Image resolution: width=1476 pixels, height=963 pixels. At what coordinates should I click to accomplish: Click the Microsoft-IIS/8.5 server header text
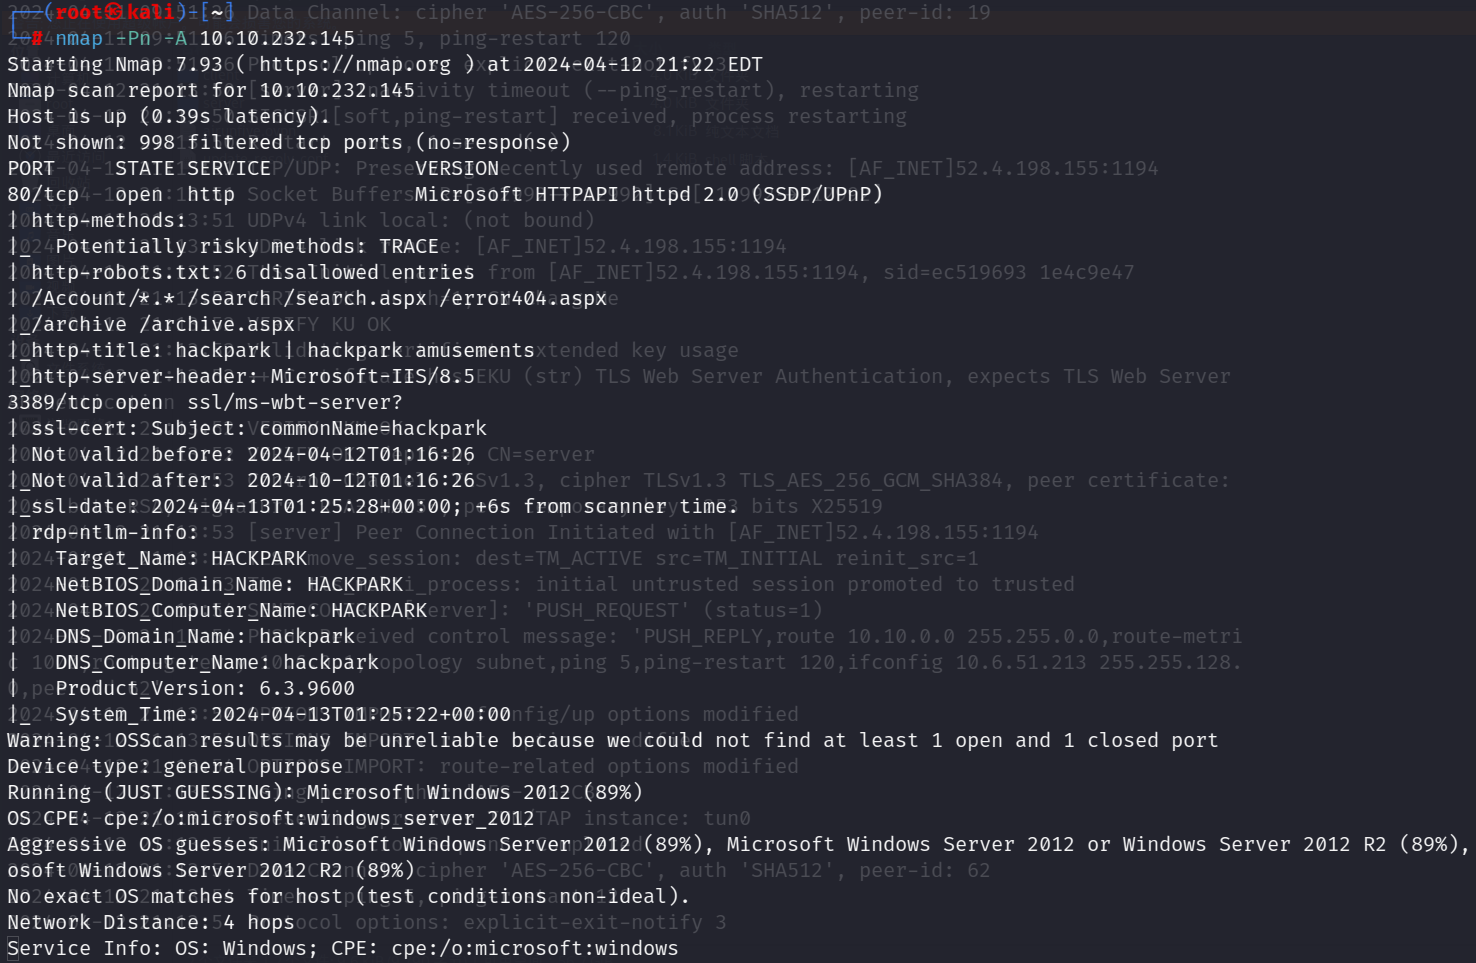(x=372, y=376)
